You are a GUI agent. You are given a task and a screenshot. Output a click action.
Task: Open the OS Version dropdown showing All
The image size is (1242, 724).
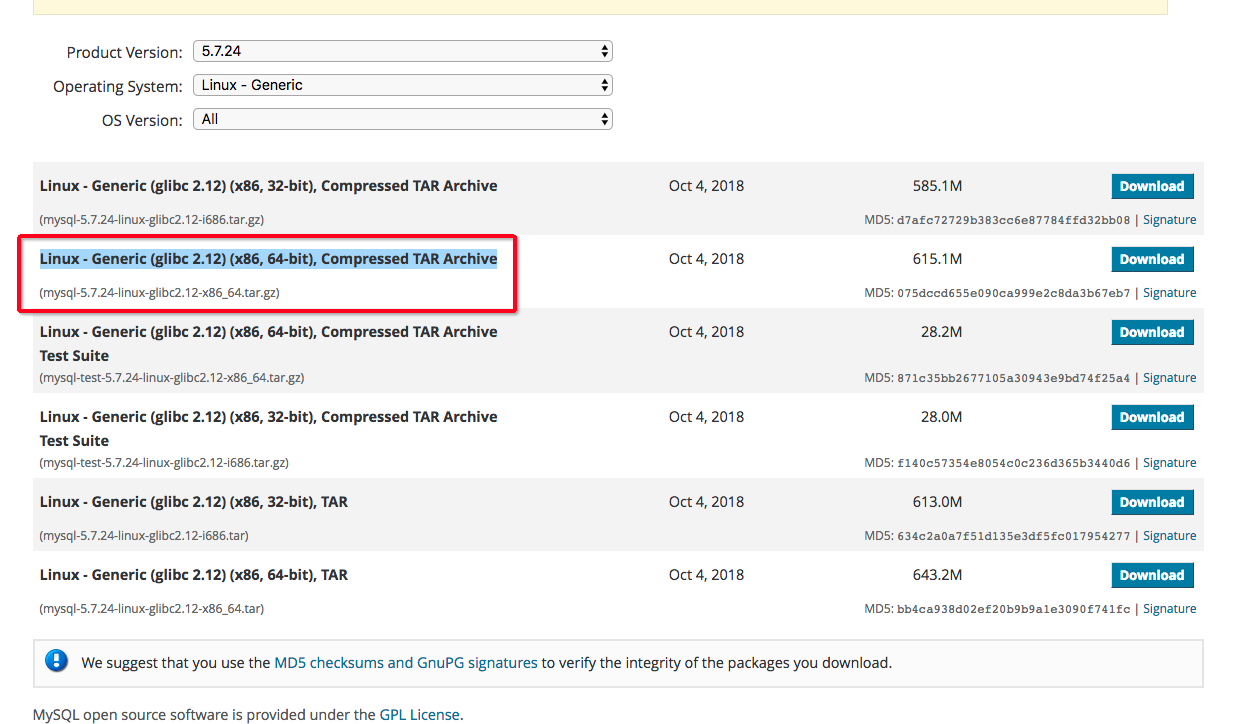pos(402,119)
